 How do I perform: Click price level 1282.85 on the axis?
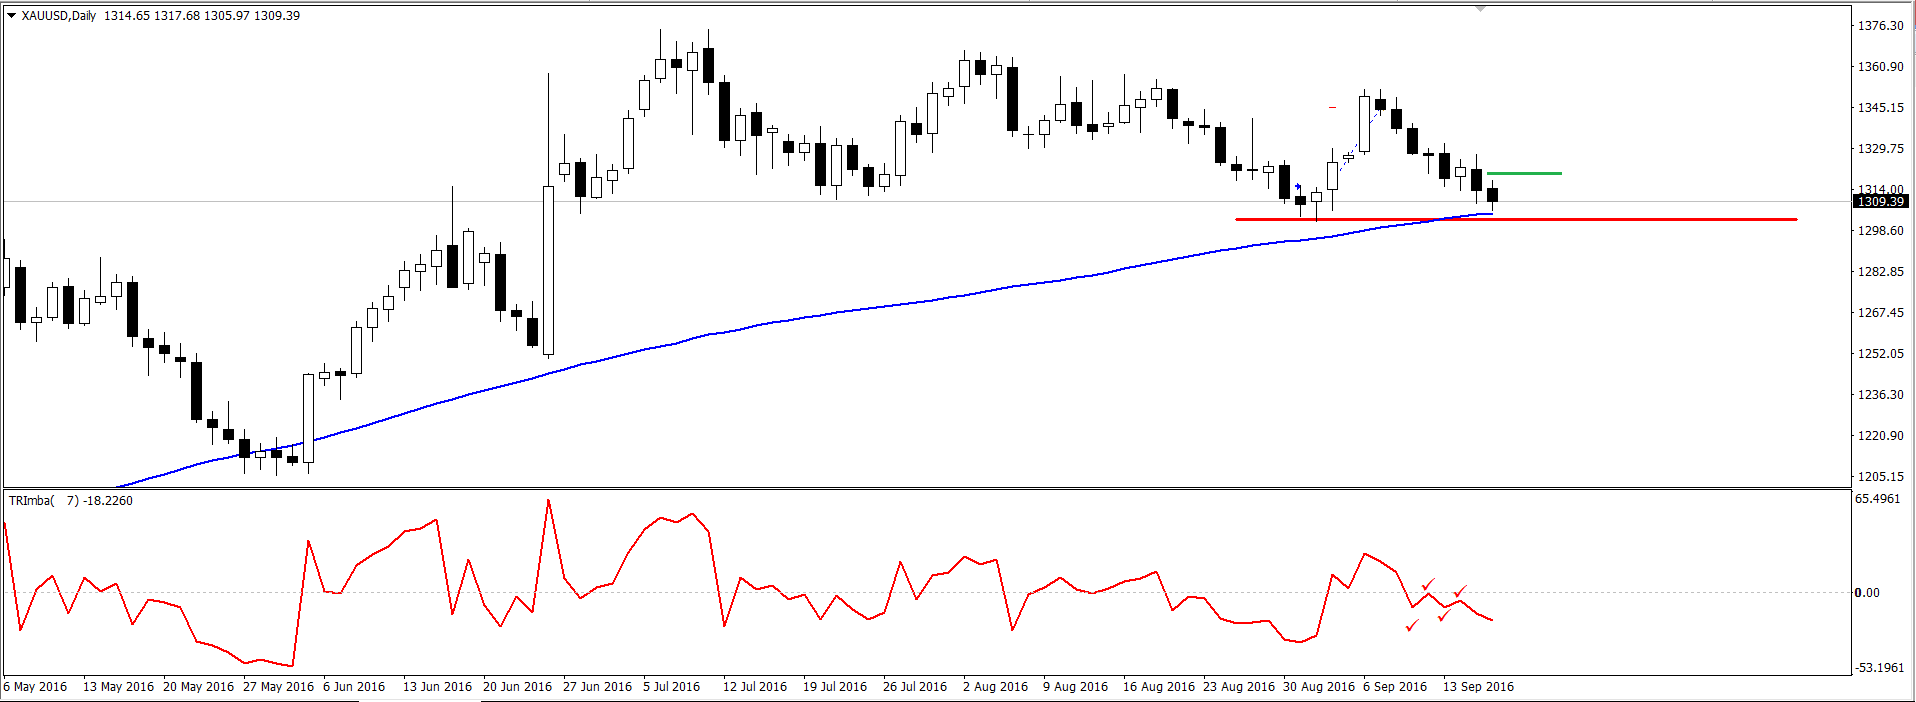click(x=1880, y=272)
